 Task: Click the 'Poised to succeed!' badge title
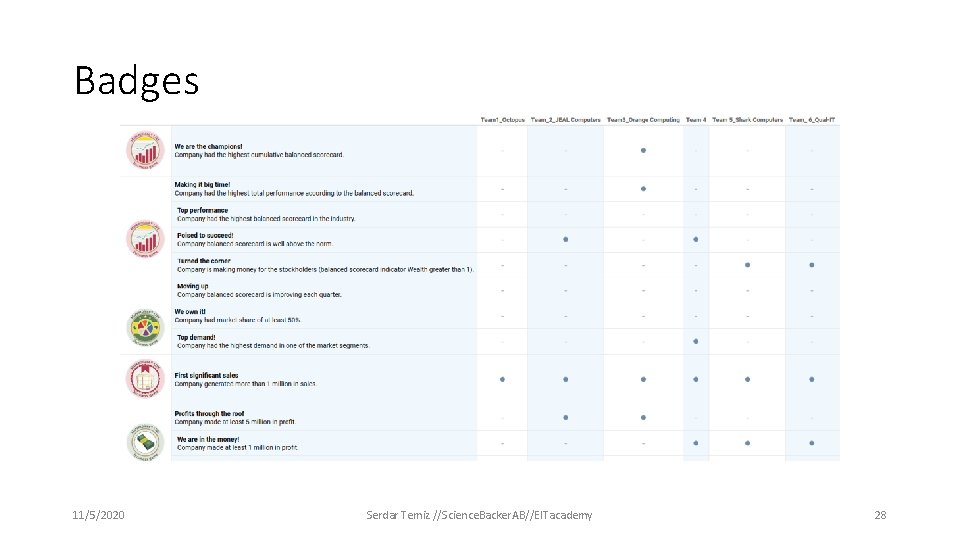point(205,235)
